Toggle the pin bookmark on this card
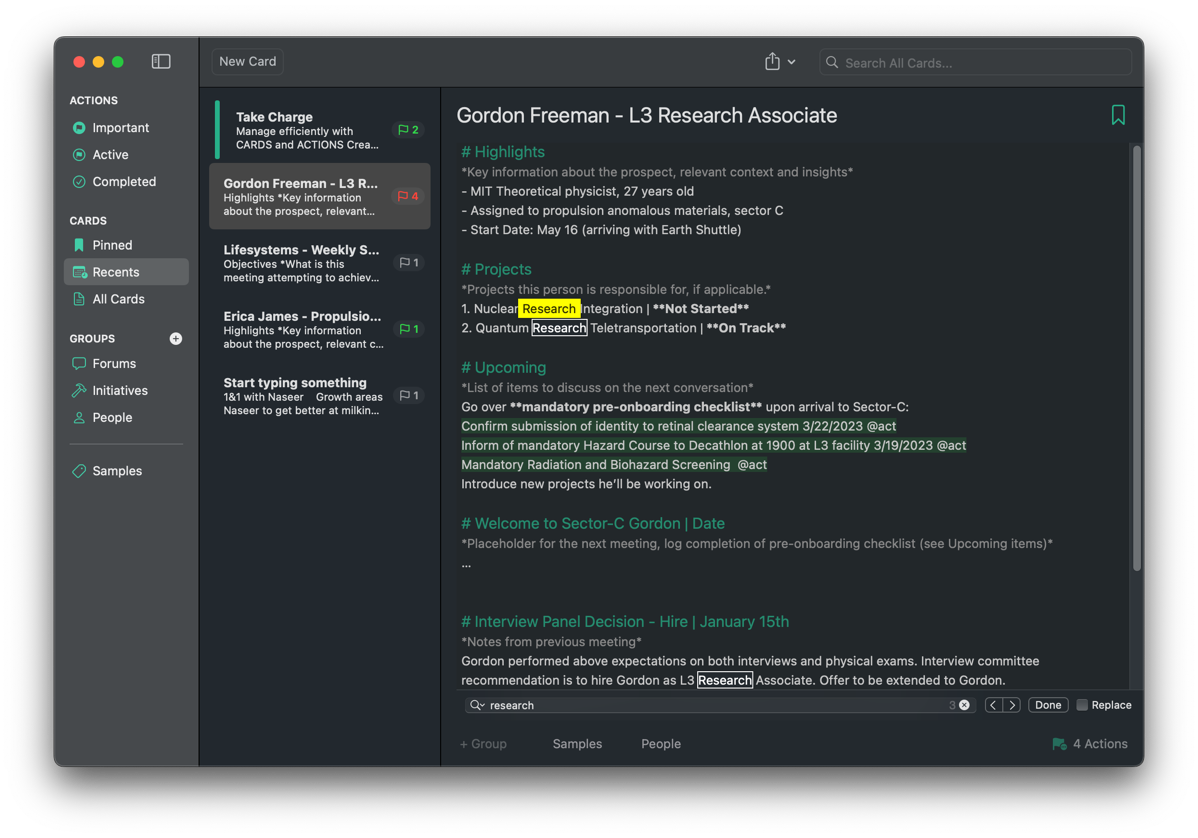This screenshot has width=1198, height=838. (x=1118, y=115)
